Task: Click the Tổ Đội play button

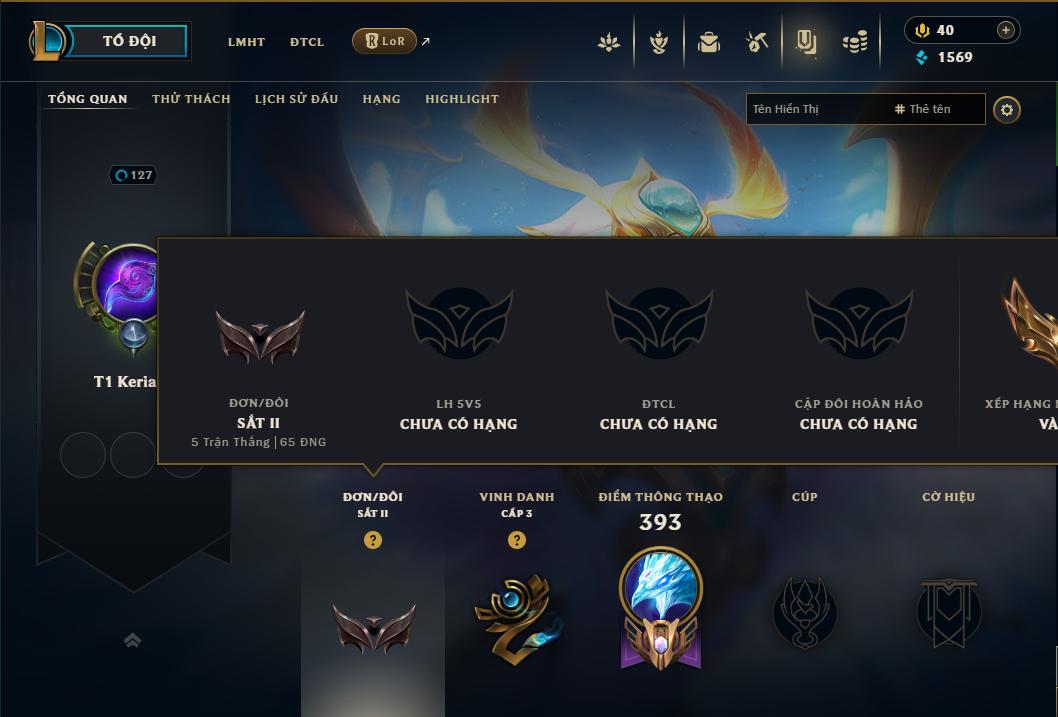Action: pyautogui.click(x=129, y=41)
